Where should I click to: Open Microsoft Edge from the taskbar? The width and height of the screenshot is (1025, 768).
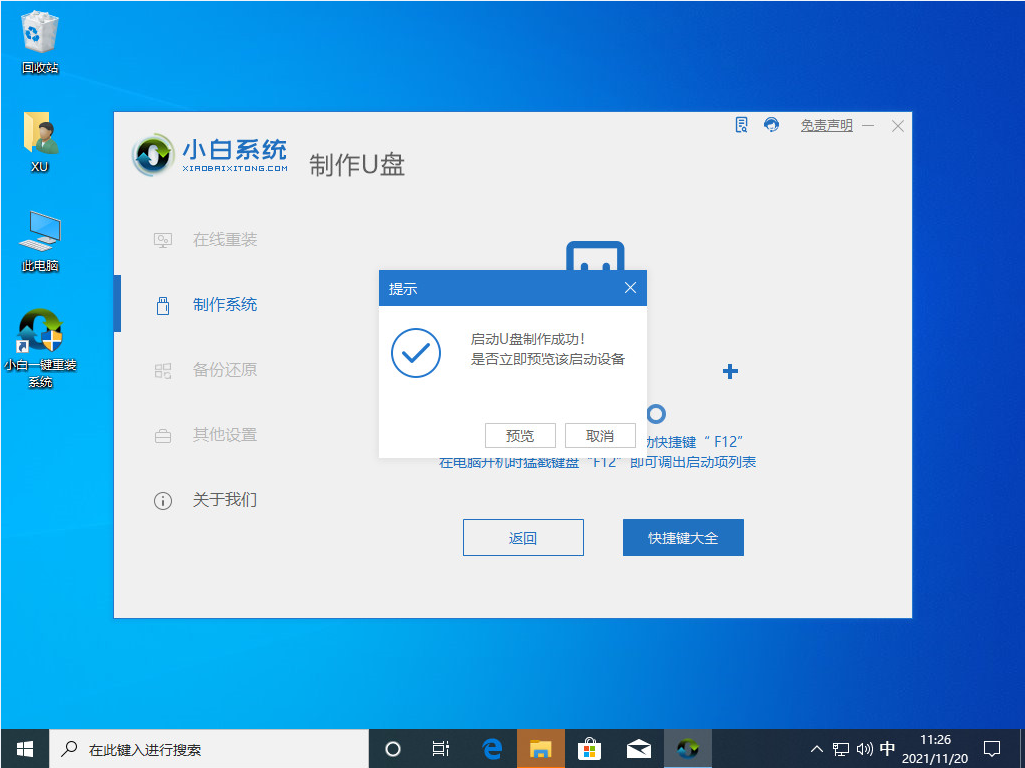(x=492, y=747)
